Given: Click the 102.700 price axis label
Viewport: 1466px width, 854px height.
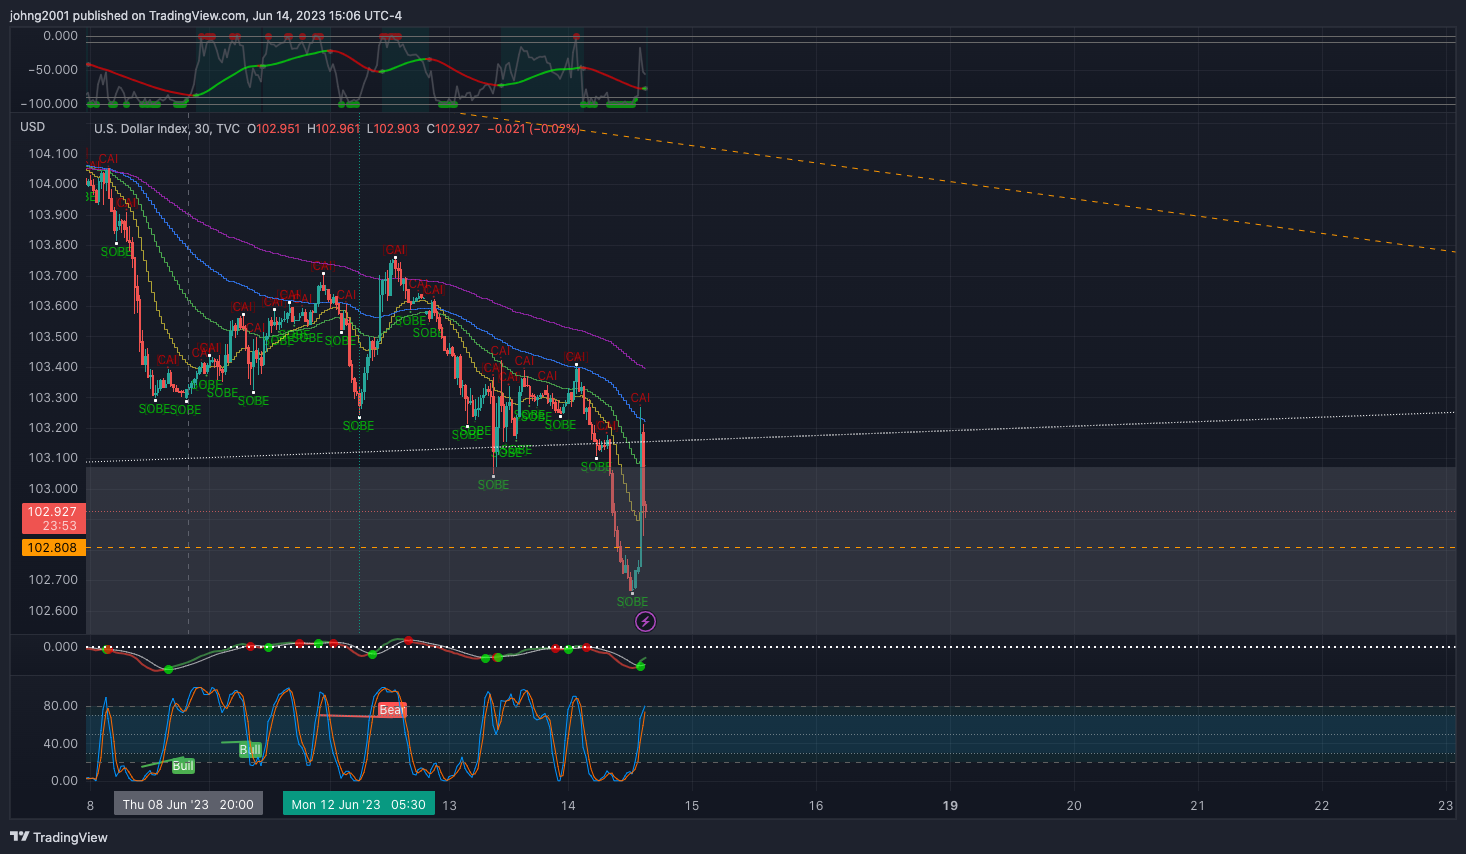Looking at the screenshot, I should click(x=53, y=580).
